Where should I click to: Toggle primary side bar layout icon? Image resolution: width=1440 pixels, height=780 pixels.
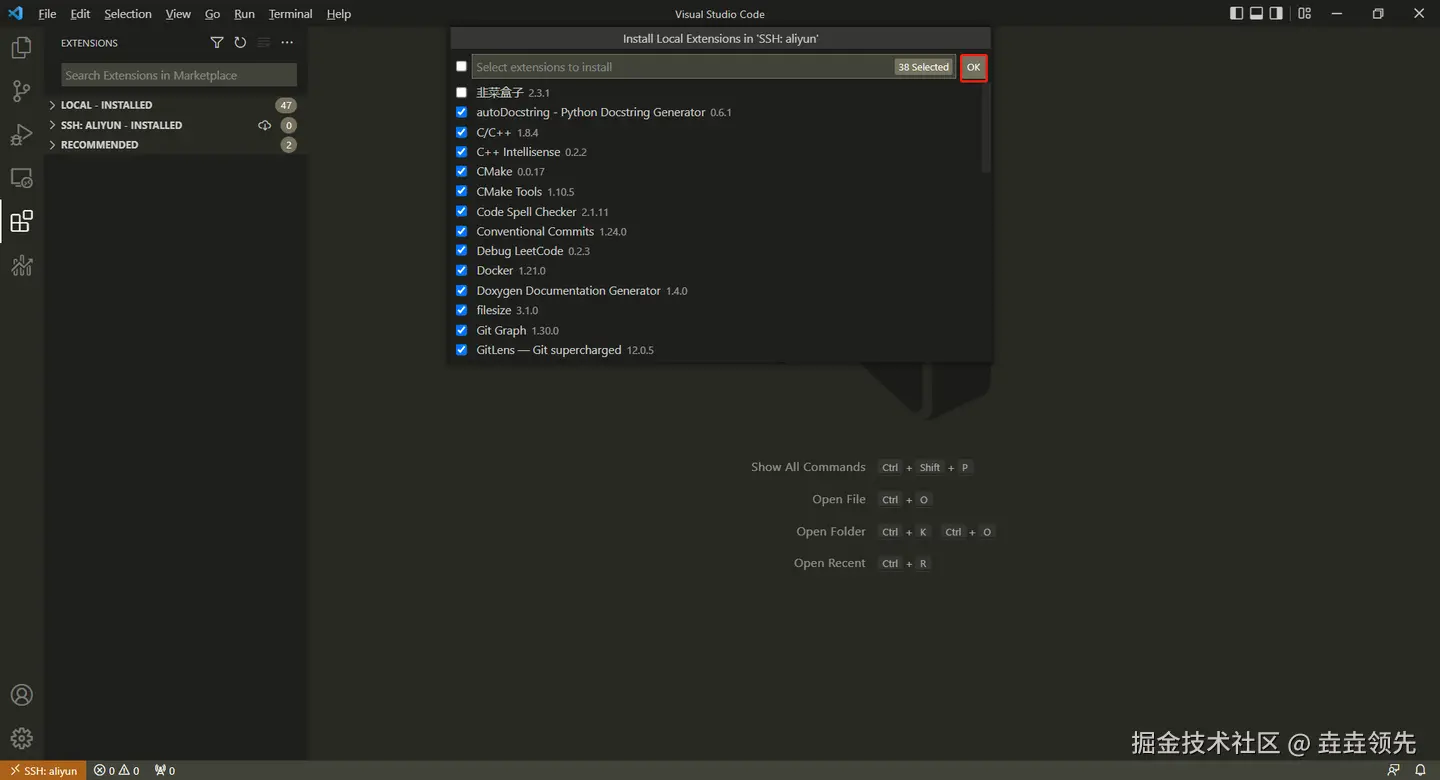click(x=1237, y=13)
